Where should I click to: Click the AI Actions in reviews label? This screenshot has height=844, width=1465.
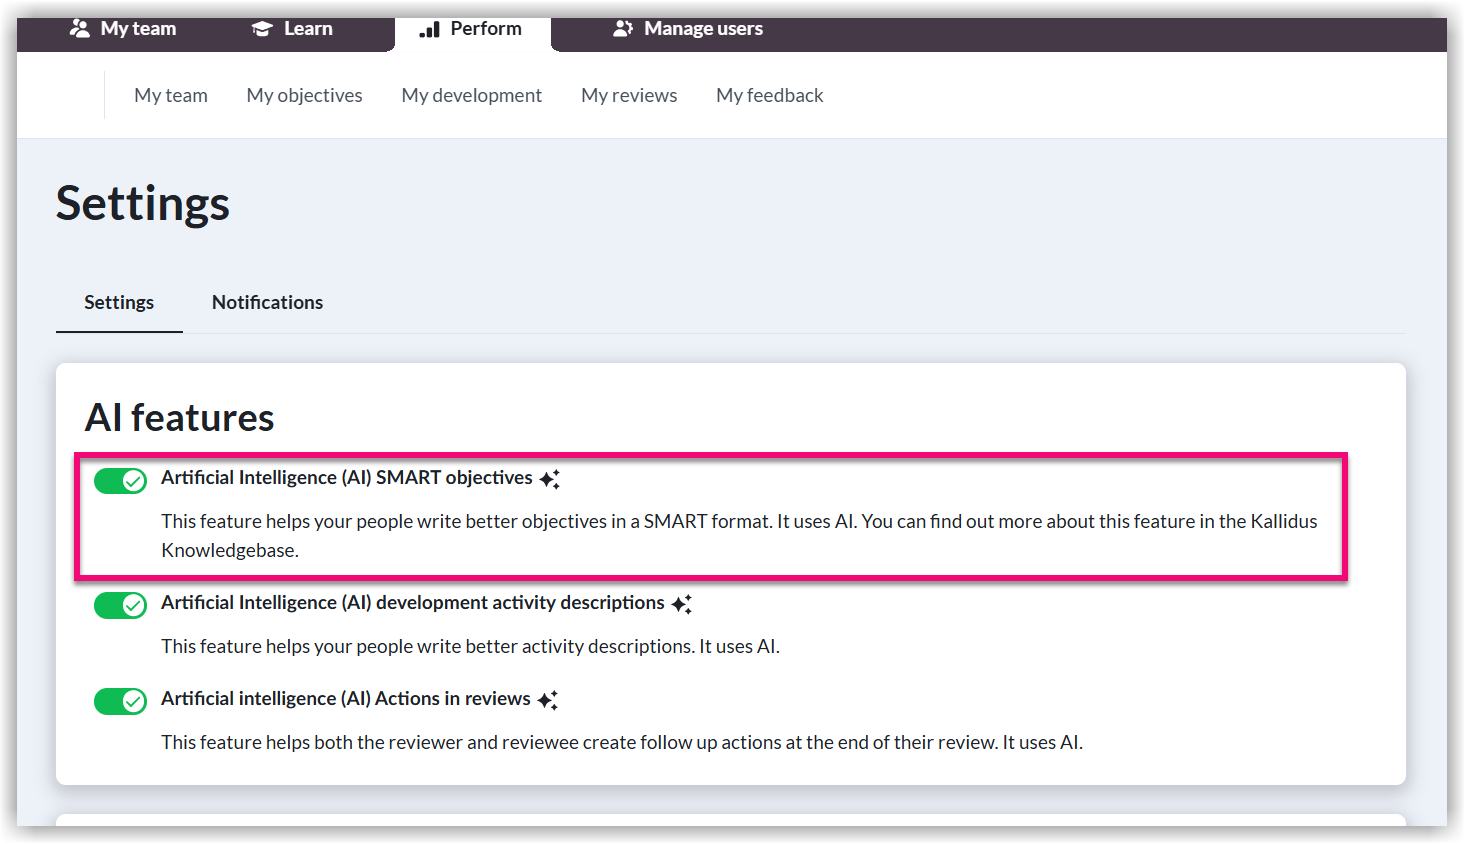[345, 699]
